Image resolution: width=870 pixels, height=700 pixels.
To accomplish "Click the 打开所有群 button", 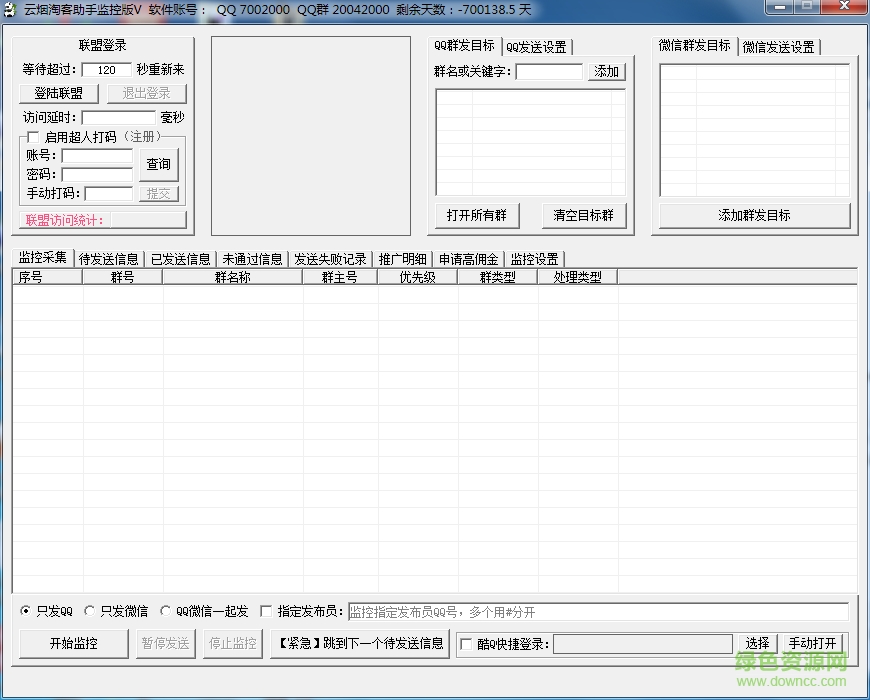I will tap(478, 214).
